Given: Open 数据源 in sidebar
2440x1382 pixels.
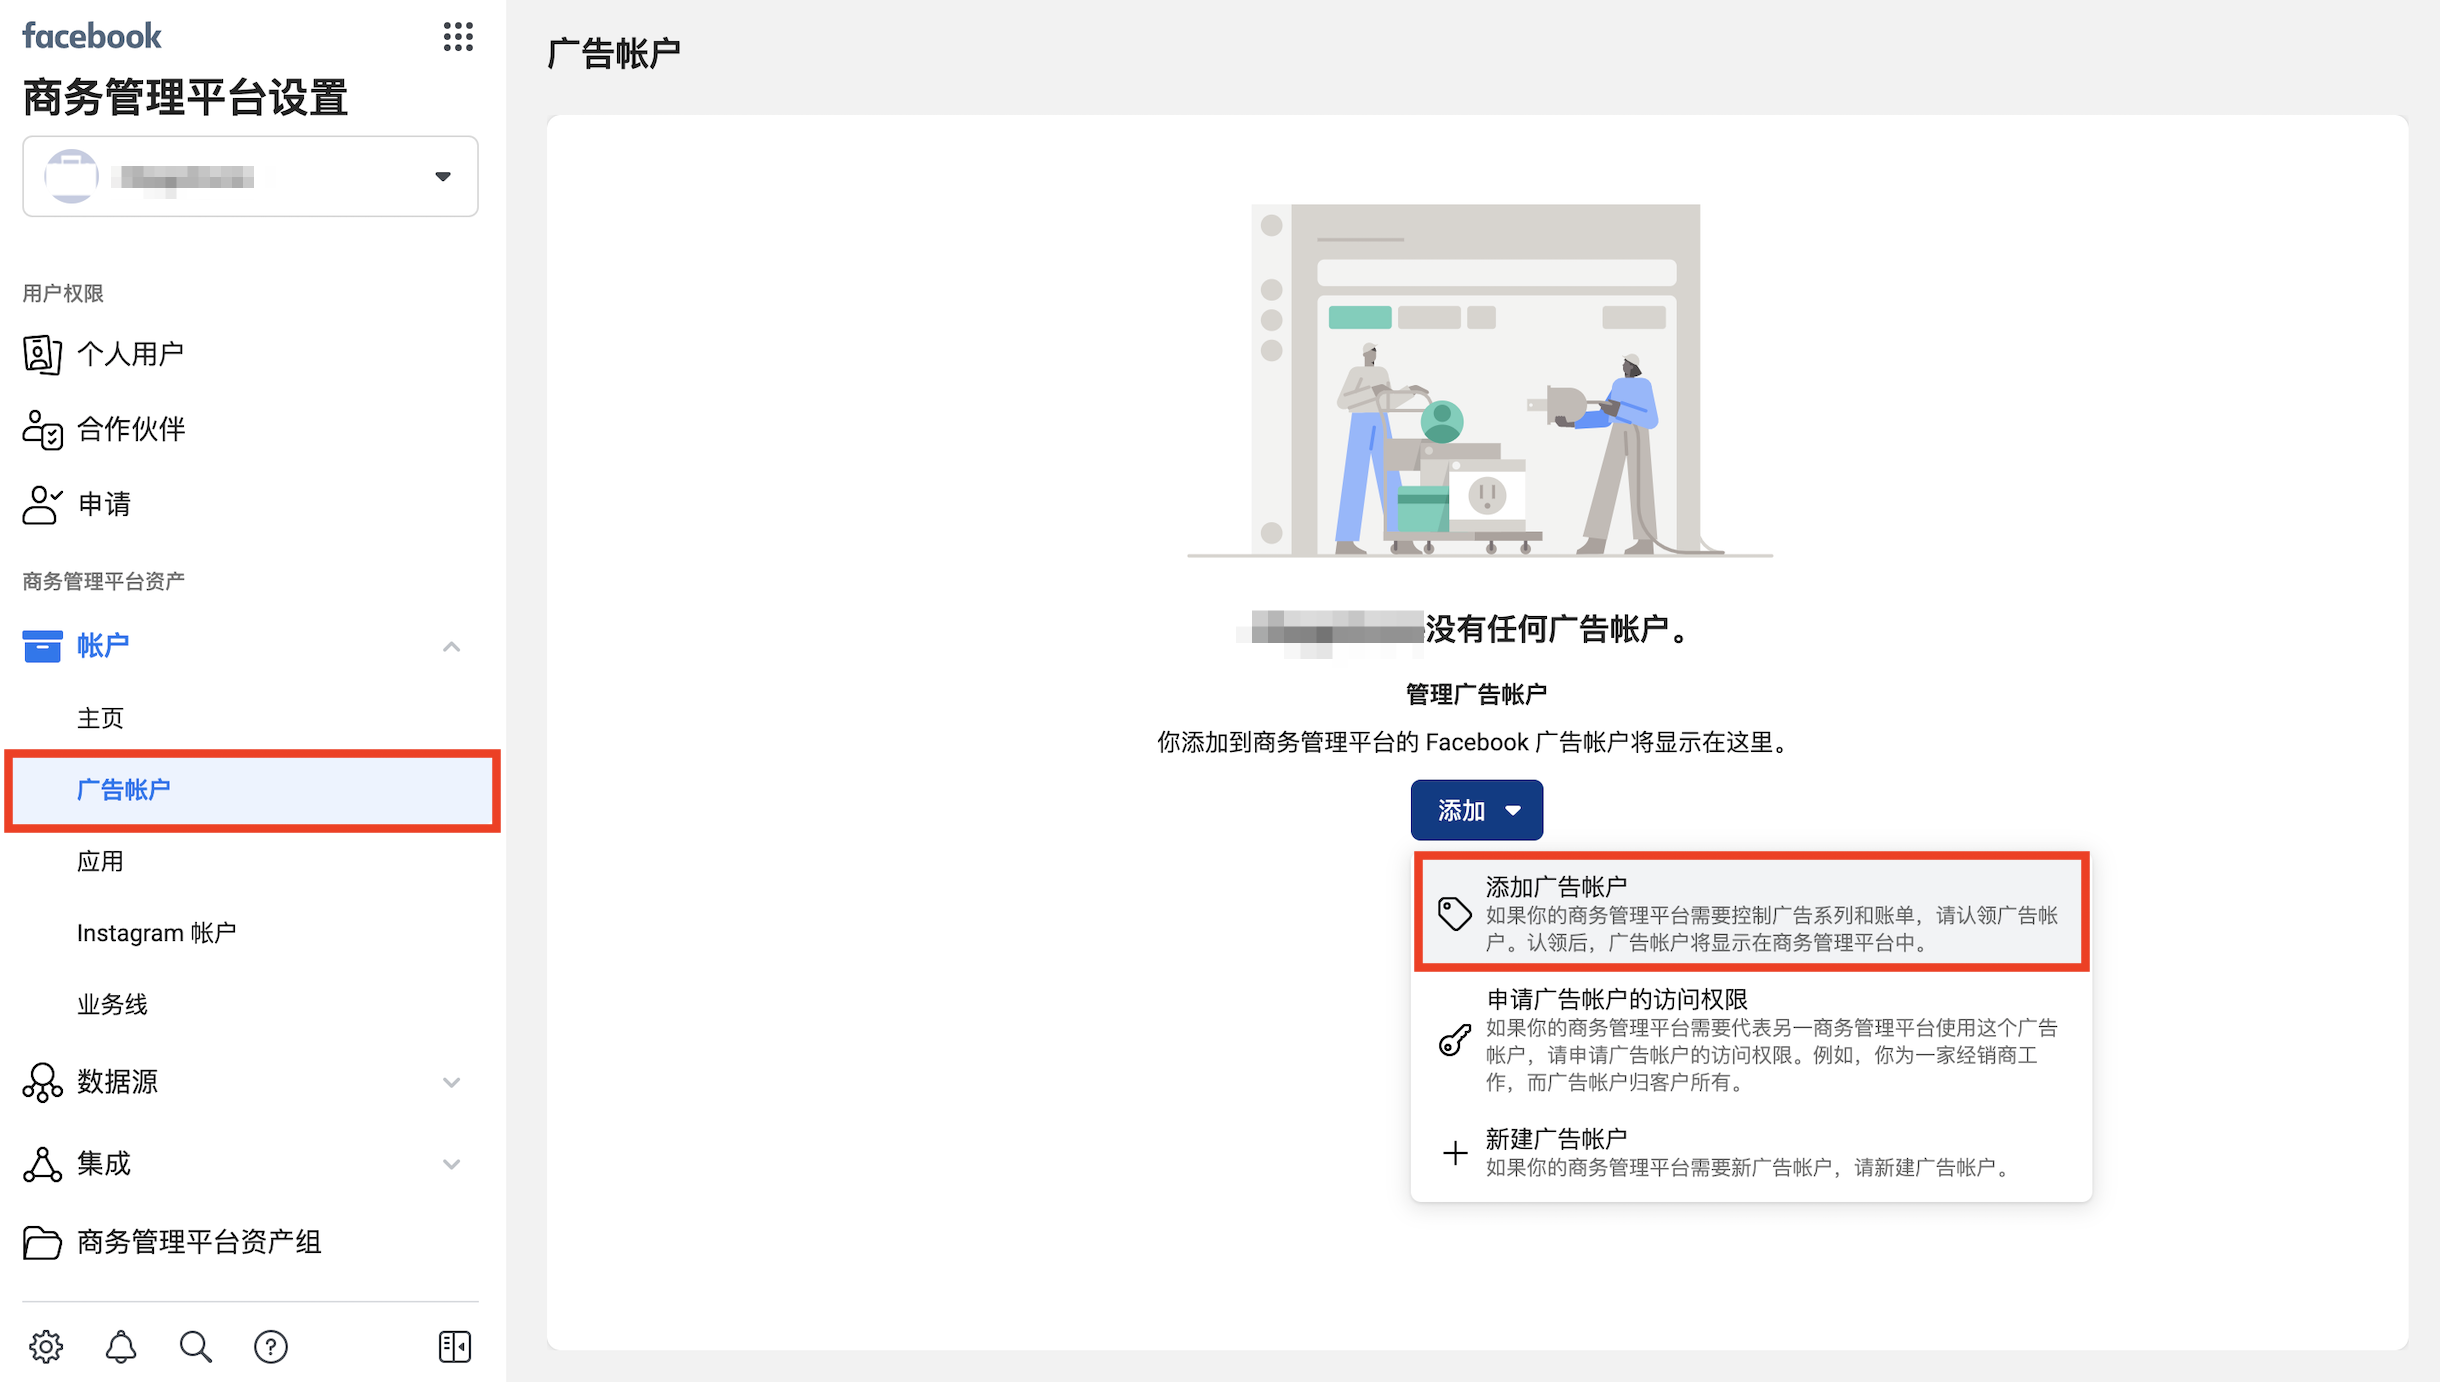Looking at the screenshot, I should [x=117, y=1082].
